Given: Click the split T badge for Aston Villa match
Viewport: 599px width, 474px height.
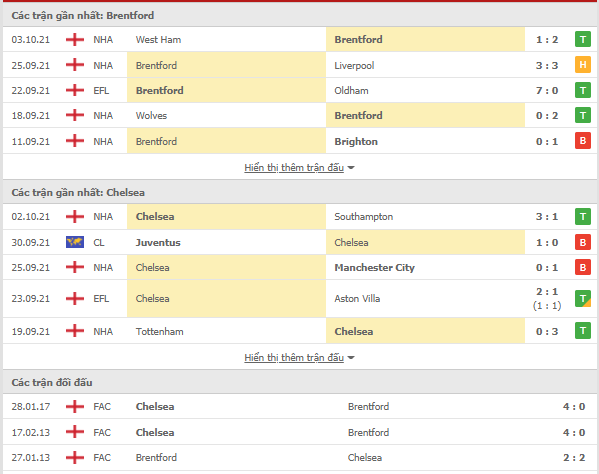Looking at the screenshot, I should click(x=583, y=298).
